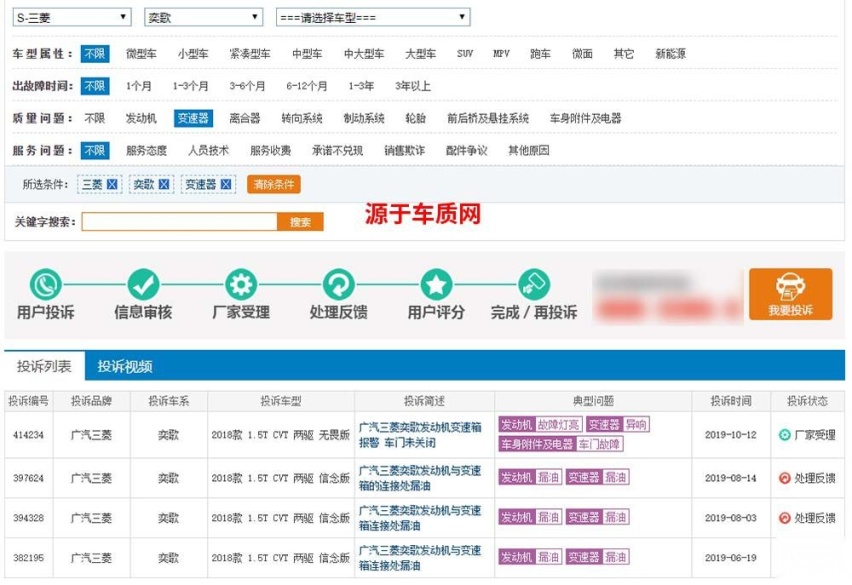Remove the 变速器 filter via its X
852x585 pixels.
click(x=226, y=184)
